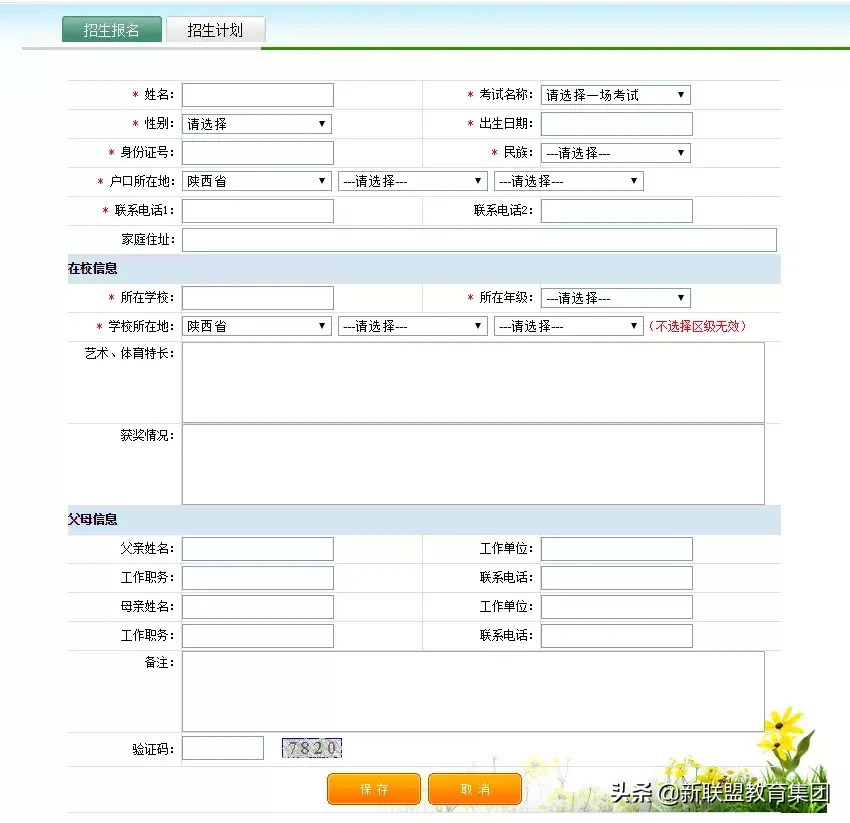Click the 取消 cancel button
850x823 pixels.
(x=475, y=789)
